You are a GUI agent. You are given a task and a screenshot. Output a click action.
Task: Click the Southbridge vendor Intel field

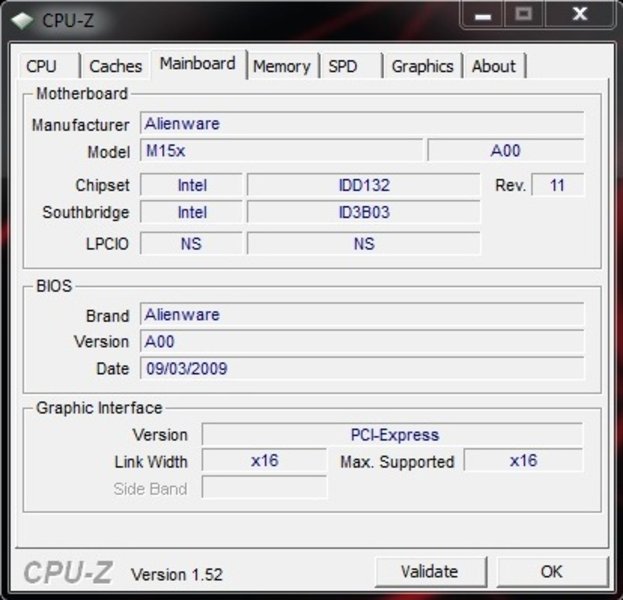[192, 212]
